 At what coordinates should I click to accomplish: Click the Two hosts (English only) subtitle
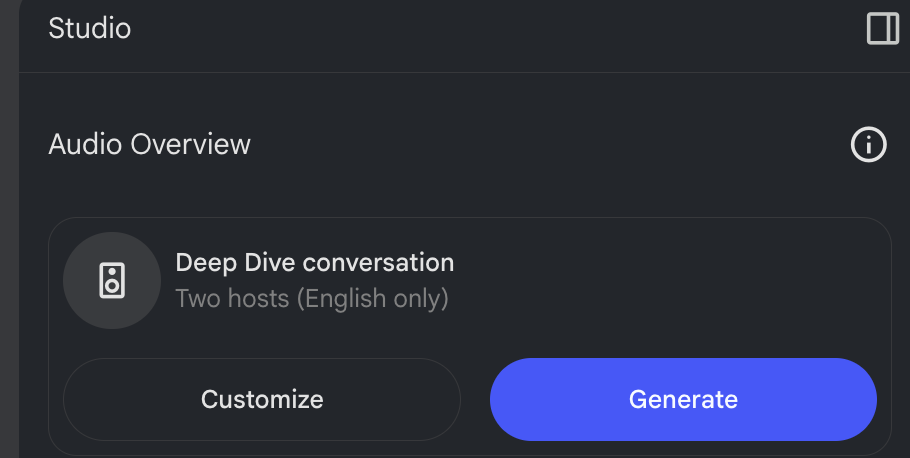pos(312,299)
